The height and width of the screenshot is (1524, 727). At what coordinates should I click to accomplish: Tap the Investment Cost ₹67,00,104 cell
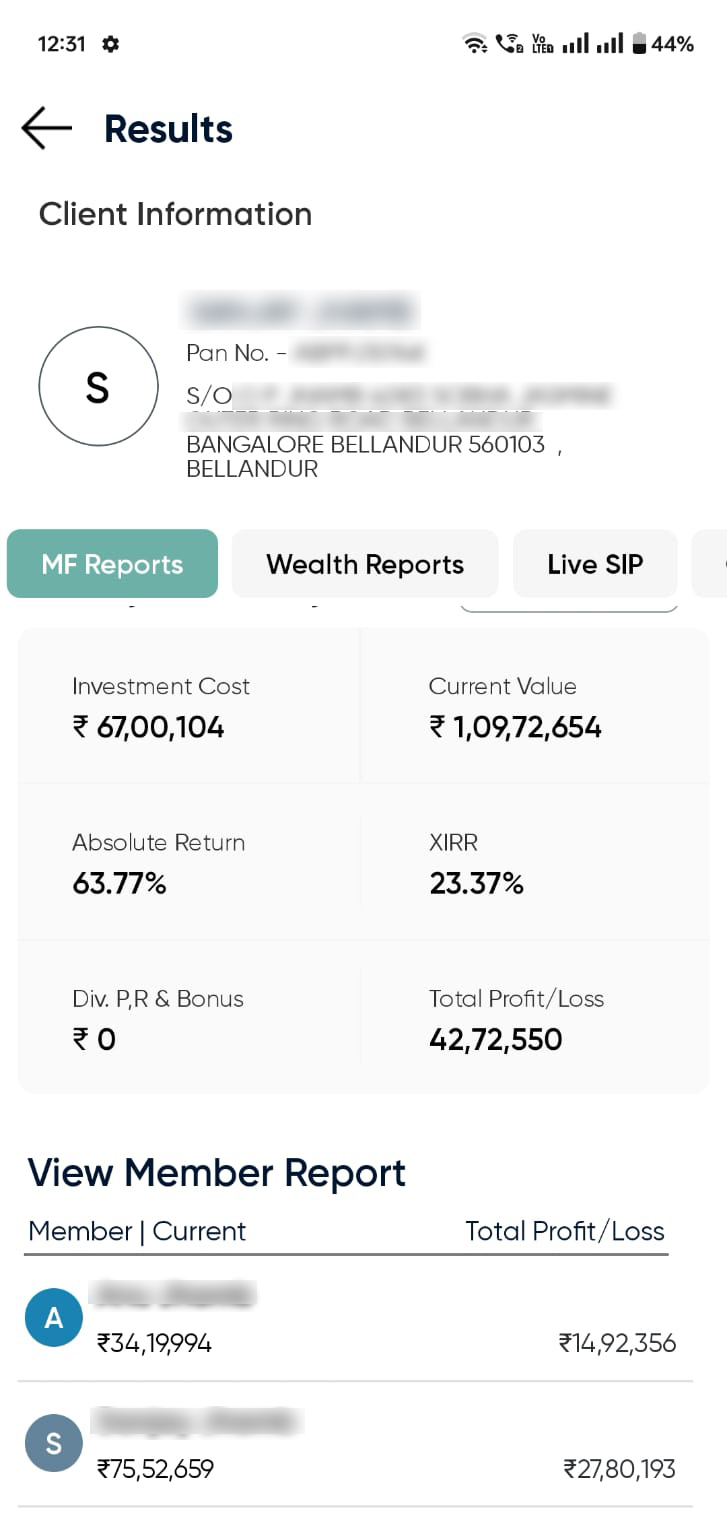coord(189,707)
